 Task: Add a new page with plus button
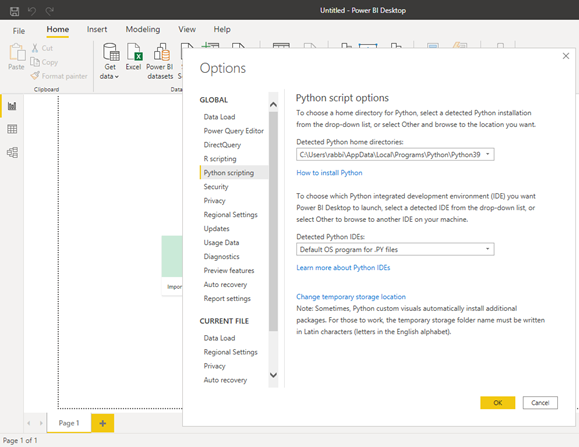tap(103, 423)
